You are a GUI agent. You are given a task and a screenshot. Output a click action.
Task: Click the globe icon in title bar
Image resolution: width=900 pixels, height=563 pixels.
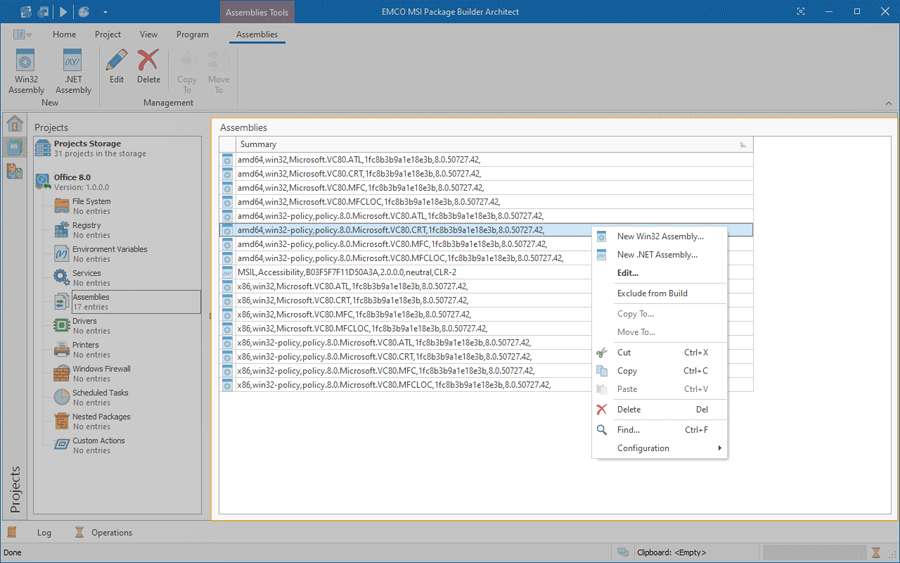[x=84, y=11]
